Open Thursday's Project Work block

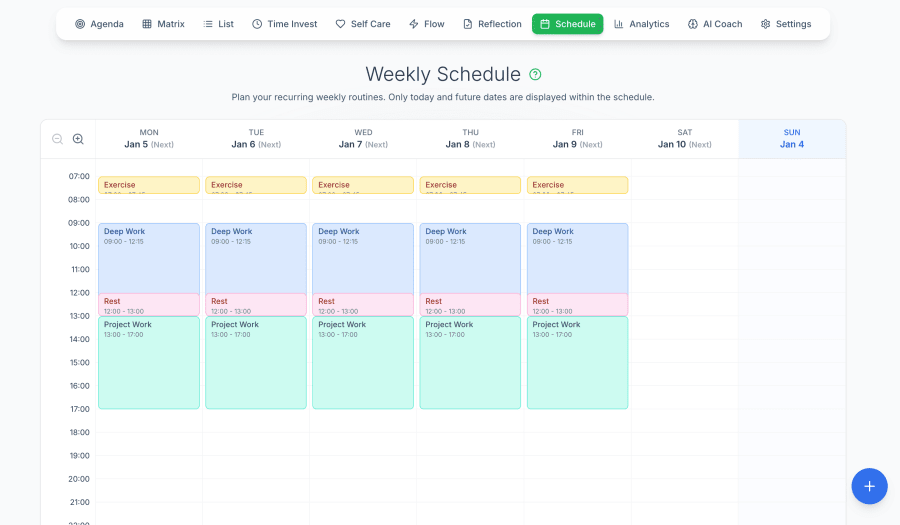coord(470,363)
